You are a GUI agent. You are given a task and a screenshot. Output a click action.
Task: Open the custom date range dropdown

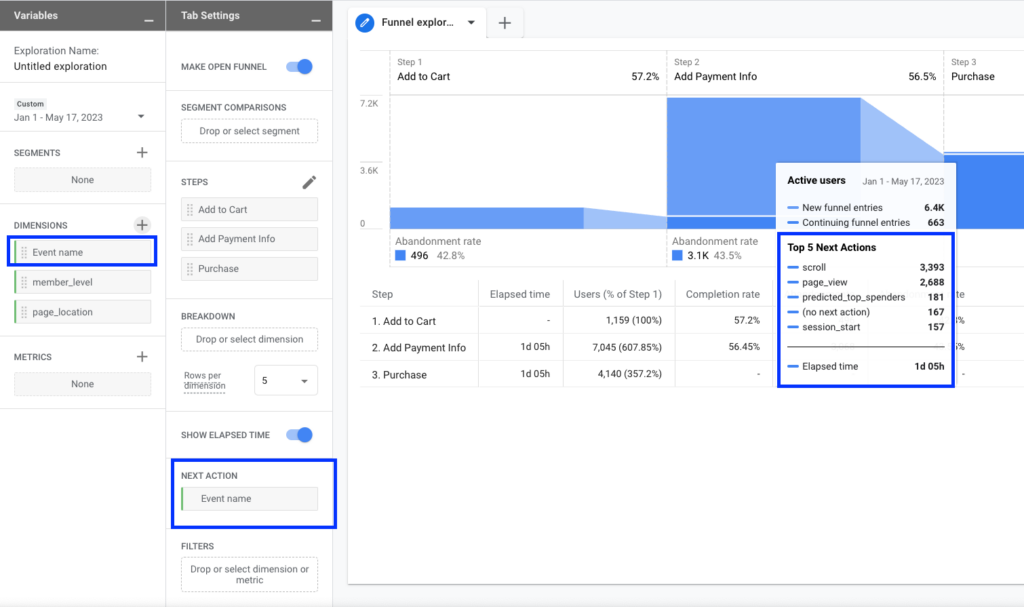(x=141, y=117)
